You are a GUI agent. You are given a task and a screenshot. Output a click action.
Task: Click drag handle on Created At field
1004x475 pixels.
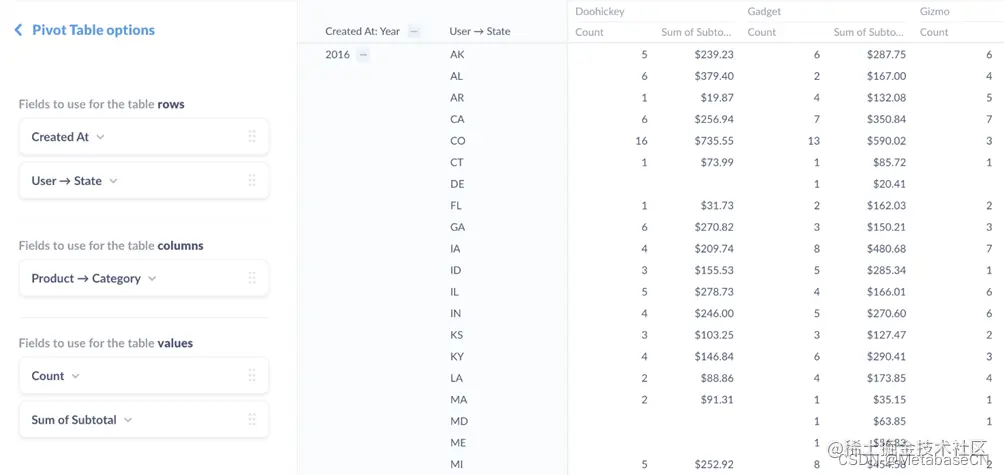251,137
